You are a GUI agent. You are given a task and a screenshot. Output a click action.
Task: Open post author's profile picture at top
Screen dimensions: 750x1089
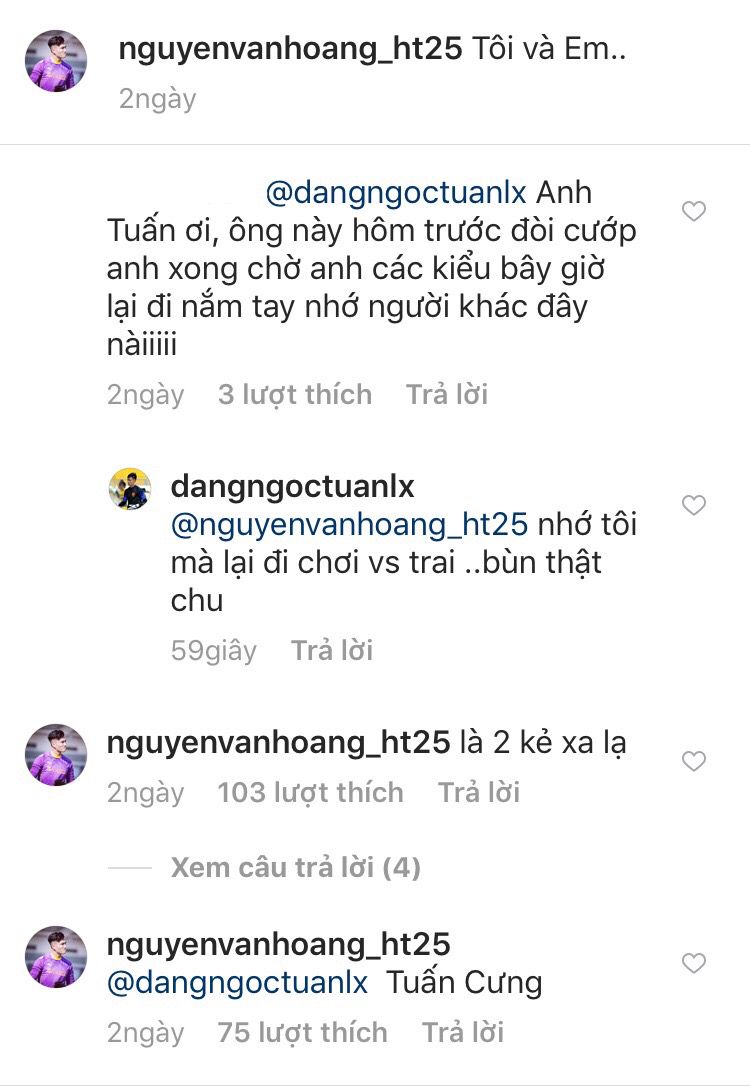click(x=55, y=61)
